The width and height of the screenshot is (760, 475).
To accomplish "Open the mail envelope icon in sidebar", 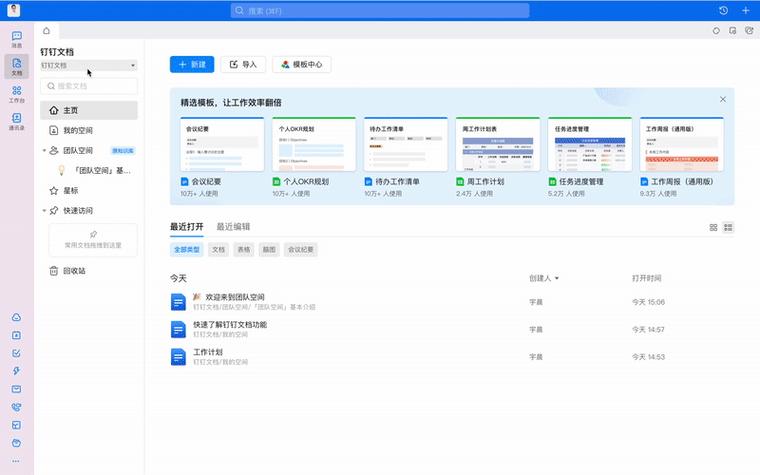I will (x=16, y=389).
